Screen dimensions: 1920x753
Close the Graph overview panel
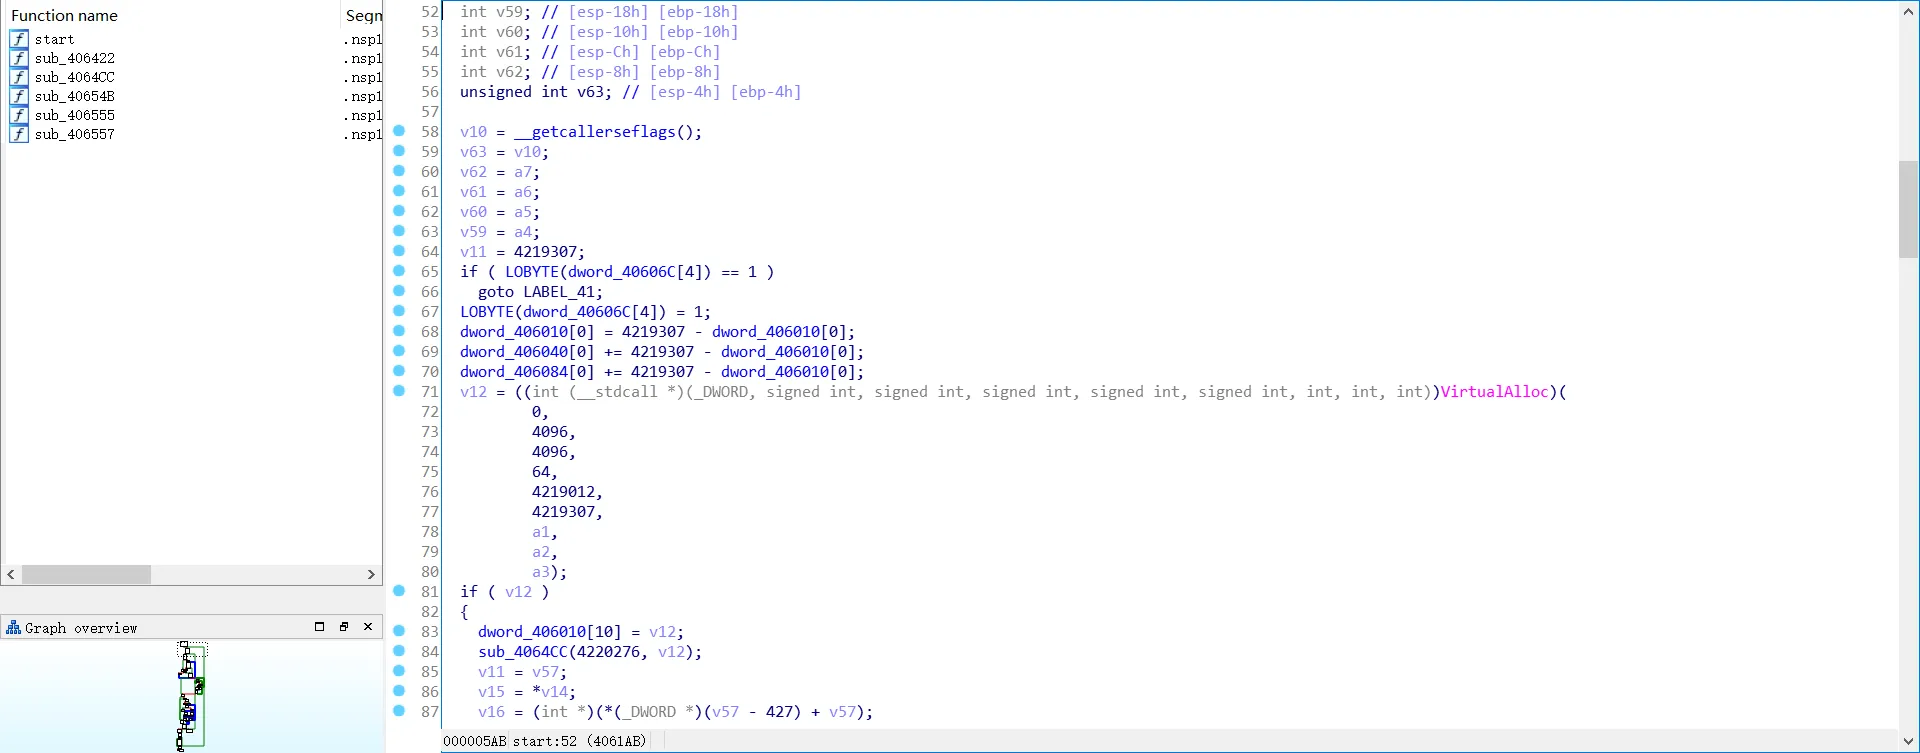click(x=368, y=627)
